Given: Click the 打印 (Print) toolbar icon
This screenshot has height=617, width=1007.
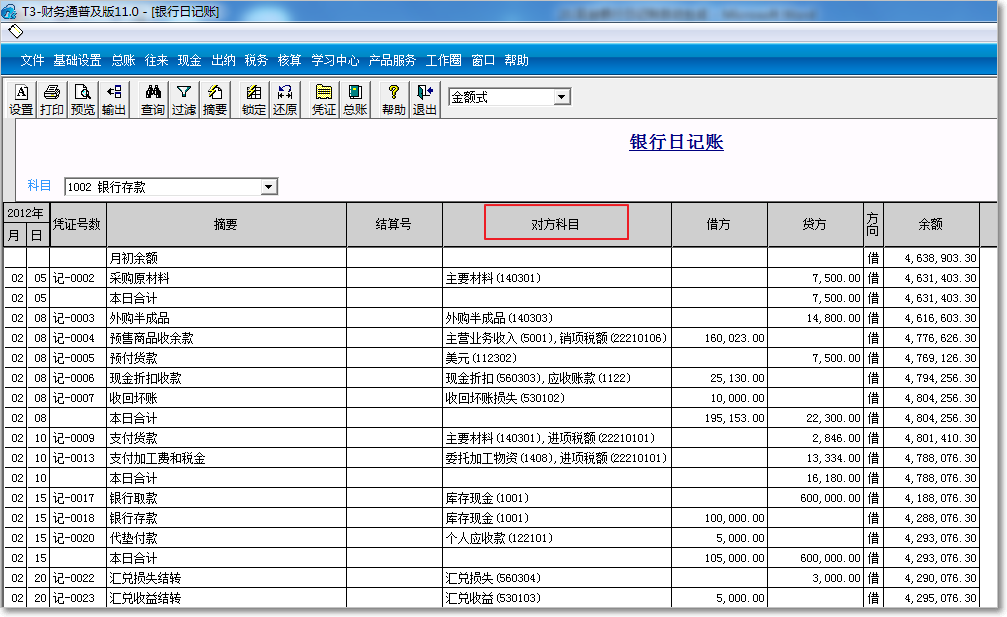Looking at the screenshot, I should (x=52, y=100).
